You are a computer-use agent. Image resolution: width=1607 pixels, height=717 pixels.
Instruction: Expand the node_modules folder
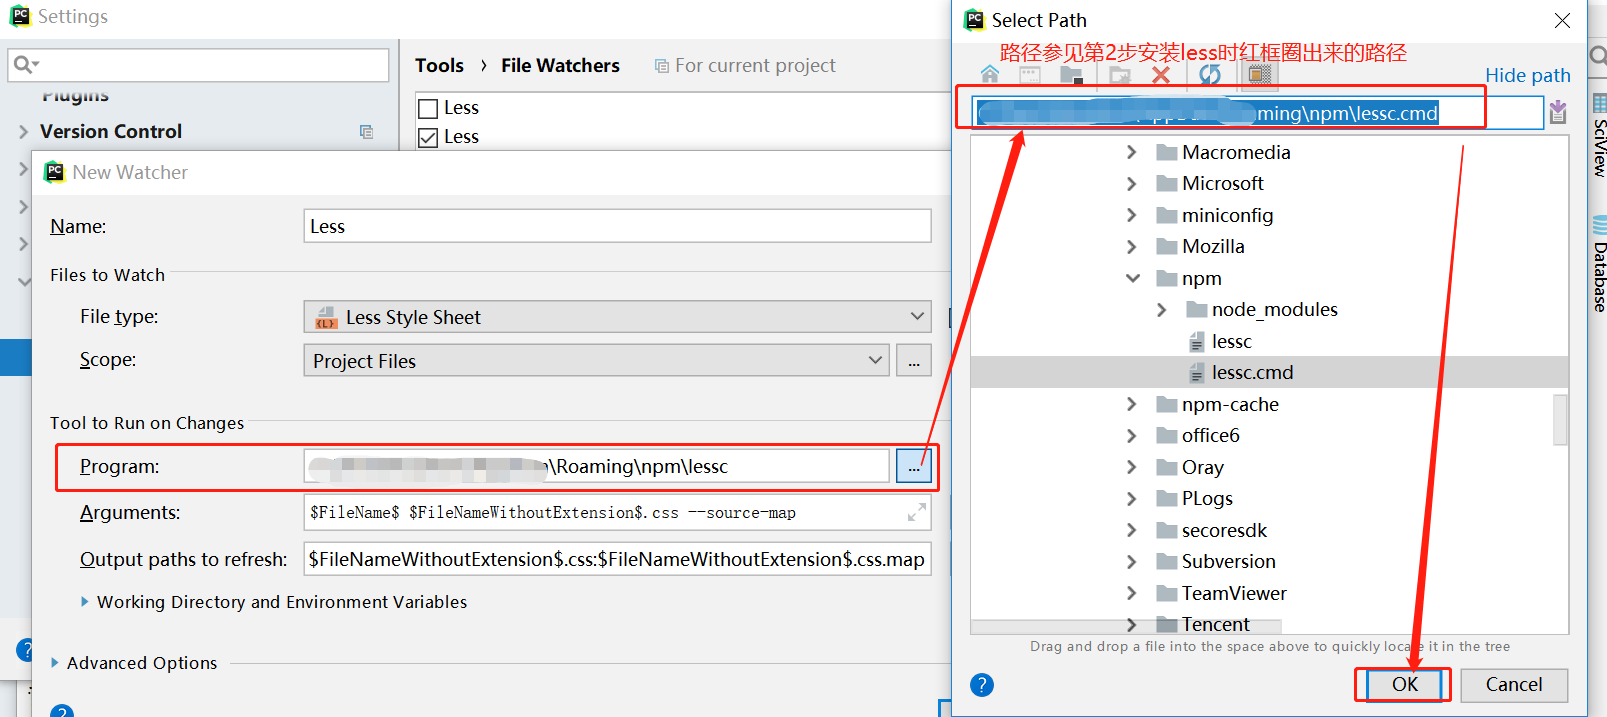pyautogui.click(x=1161, y=310)
